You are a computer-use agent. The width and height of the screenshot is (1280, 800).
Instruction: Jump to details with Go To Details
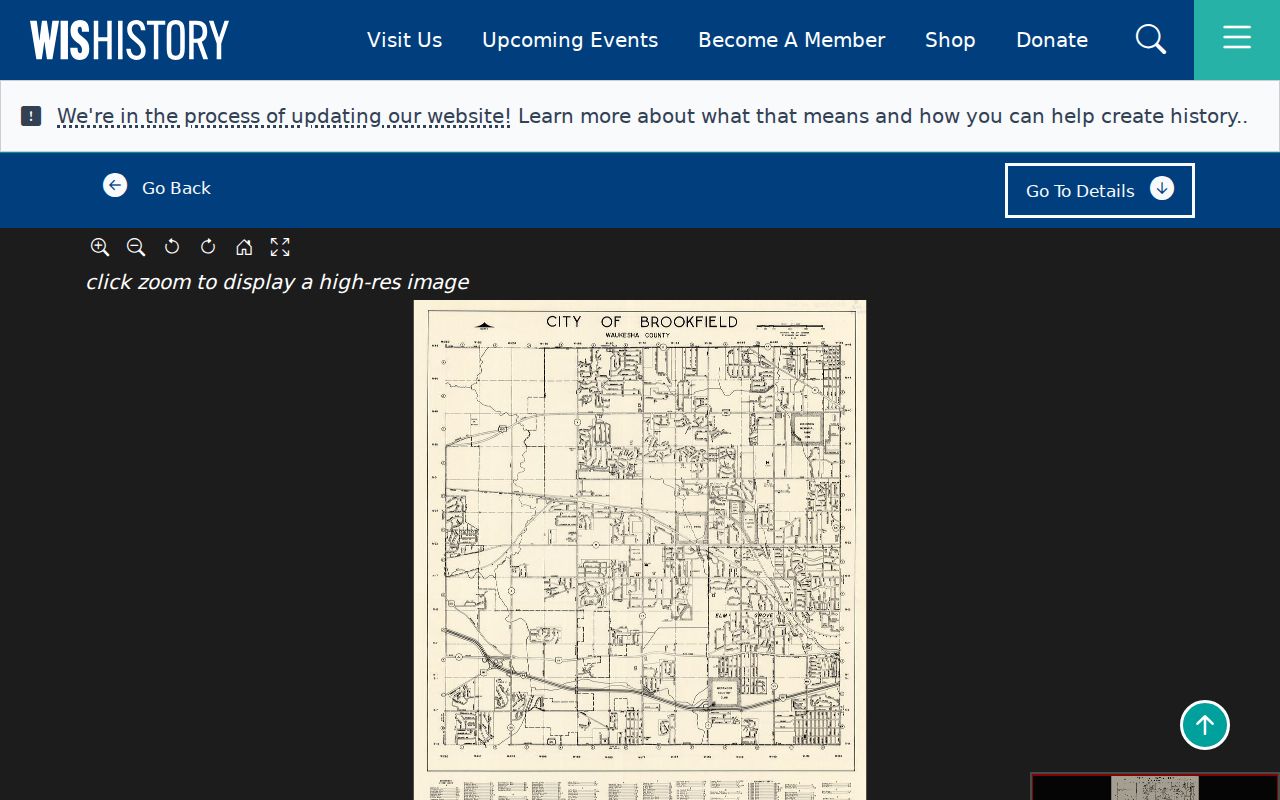click(x=1100, y=190)
